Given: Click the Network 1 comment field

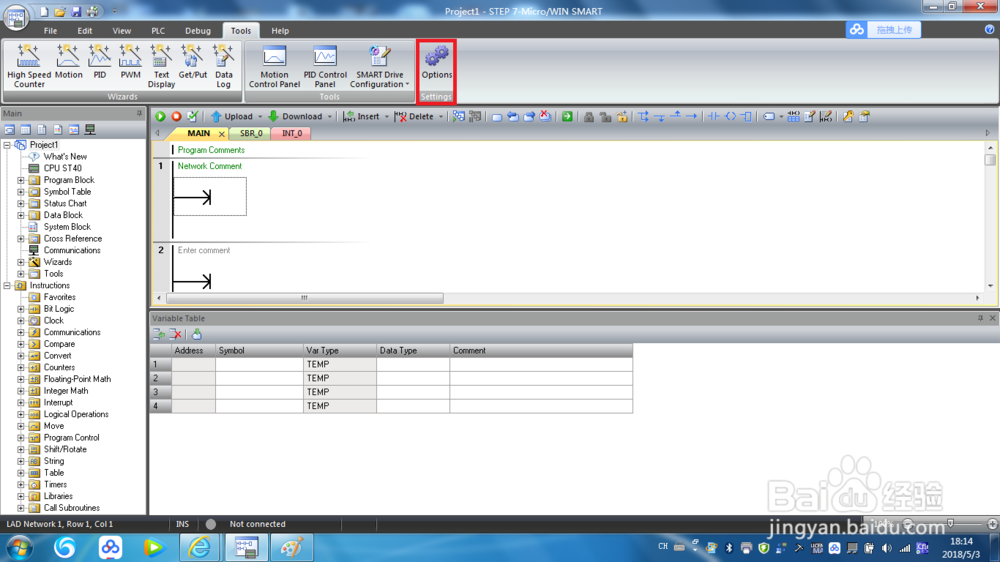Looking at the screenshot, I should point(210,166).
